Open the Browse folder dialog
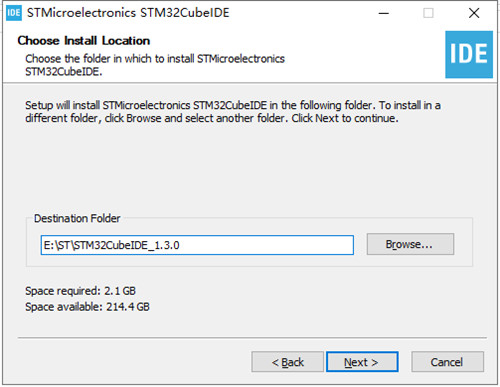 coord(410,244)
